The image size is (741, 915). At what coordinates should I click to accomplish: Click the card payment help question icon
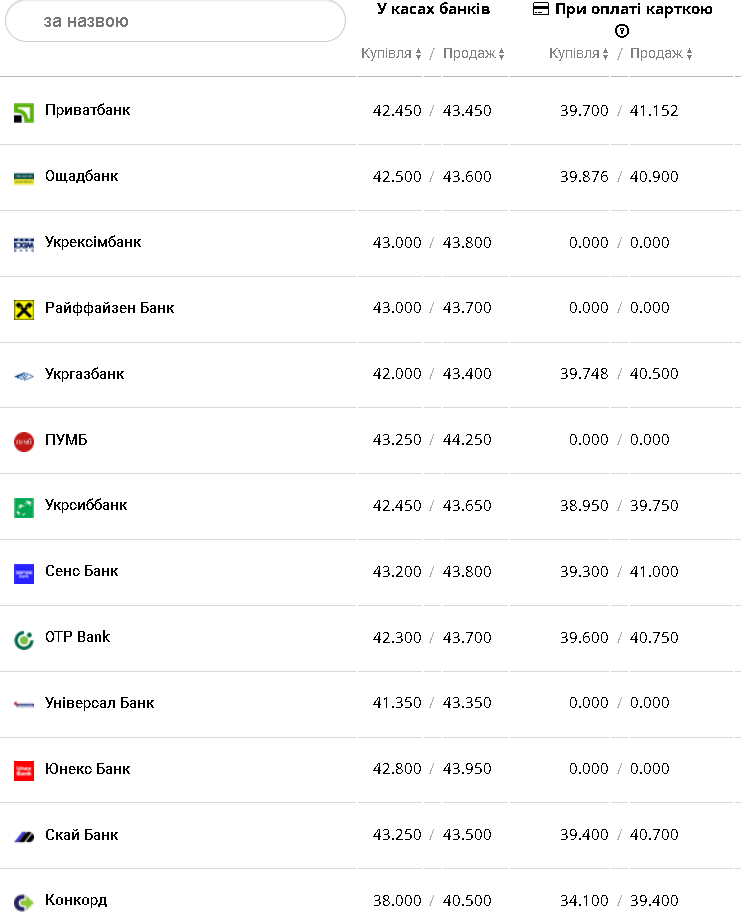click(x=622, y=31)
